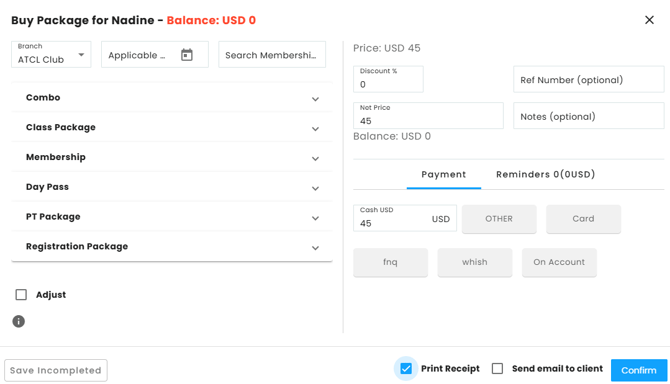Expand the PT Package section

pos(172,217)
